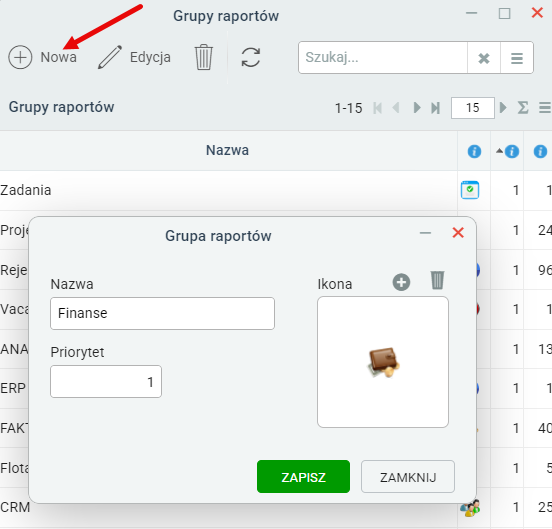Click the Priorytet input field

tap(106, 382)
